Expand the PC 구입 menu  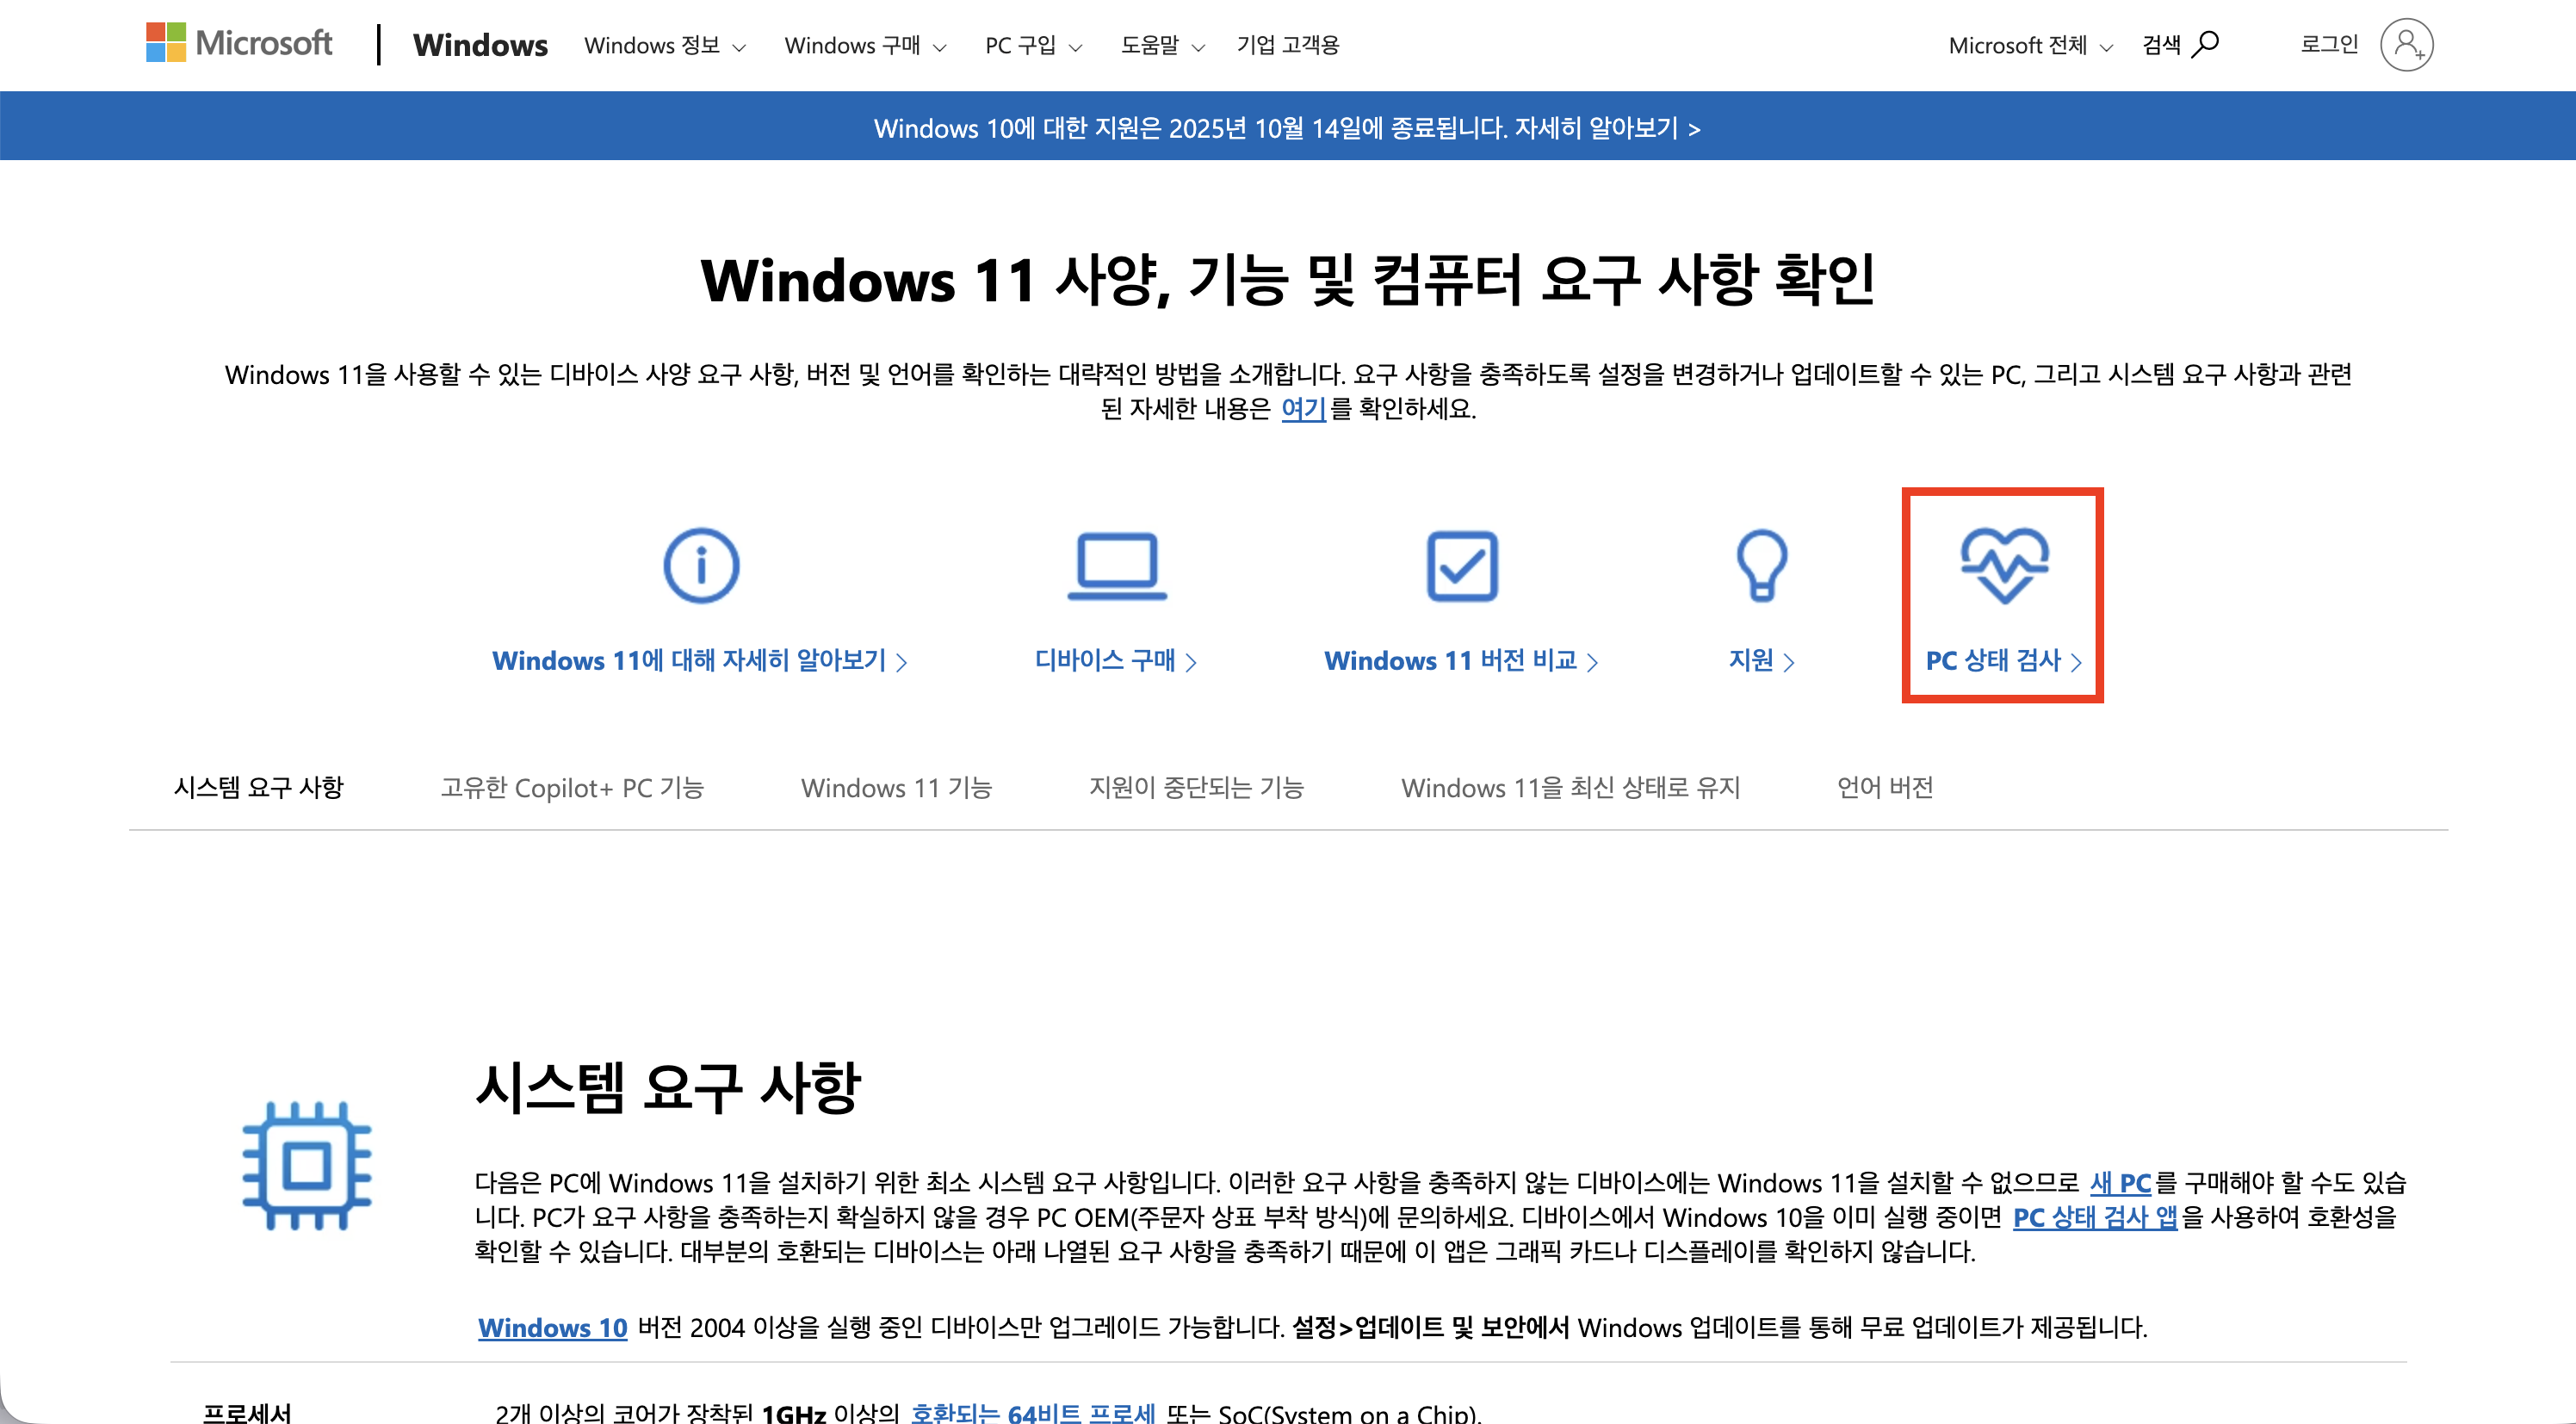(x=1034, y=45)
